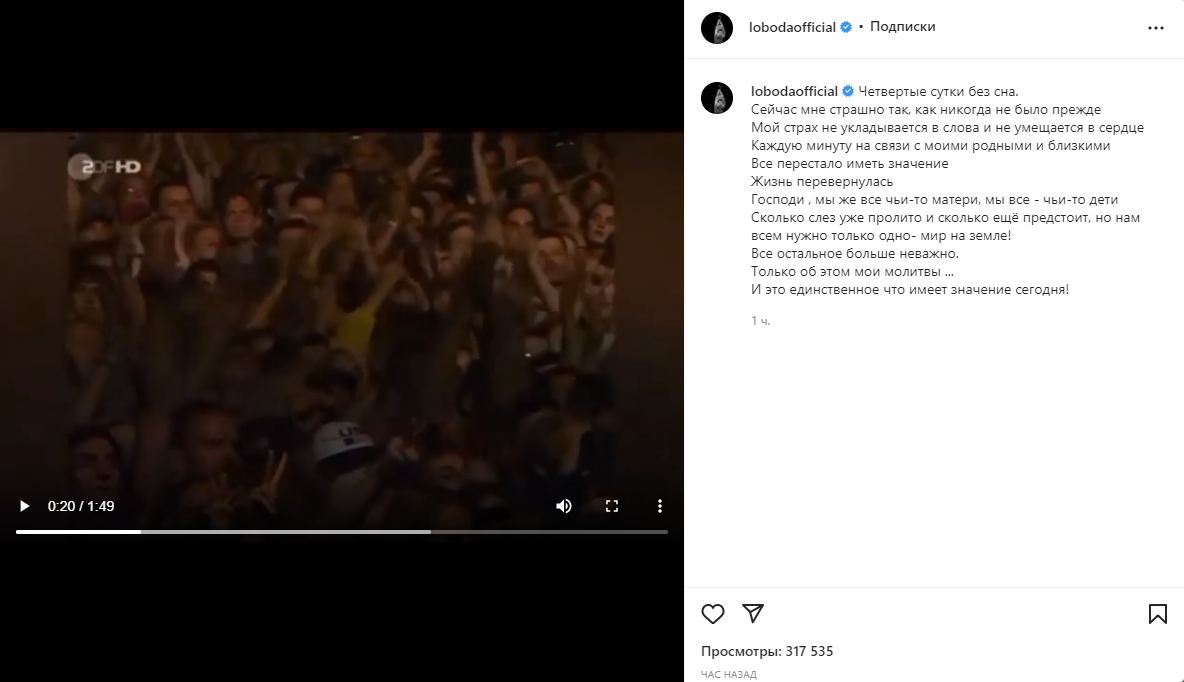Click the 1 ч. caption timestamp
Screen dimensions: 1184x682
point(760,321)
